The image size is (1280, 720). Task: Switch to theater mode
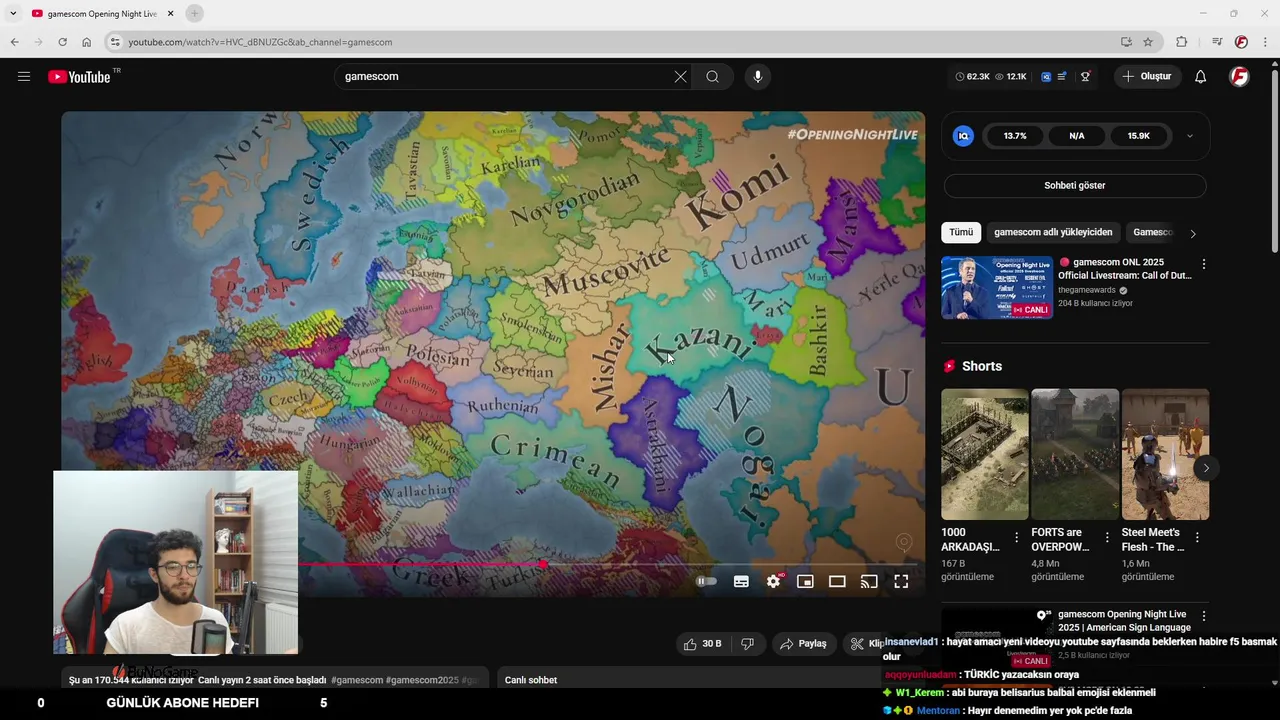pyautogui.click(x=837, y=581)
